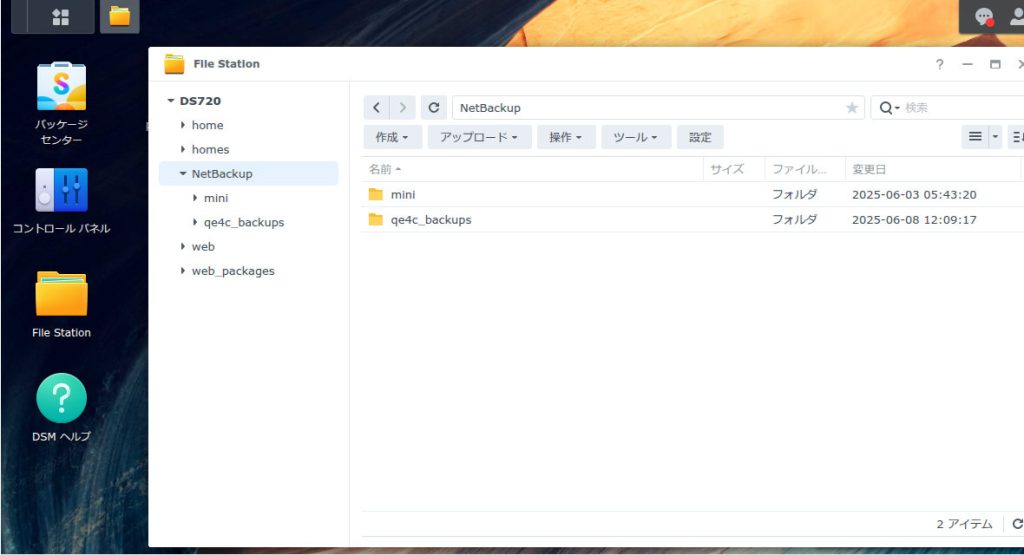Screen dimensions: 1024x555
Task: Click date 2025-06-03 05:43:20
Action: (914, 195)
